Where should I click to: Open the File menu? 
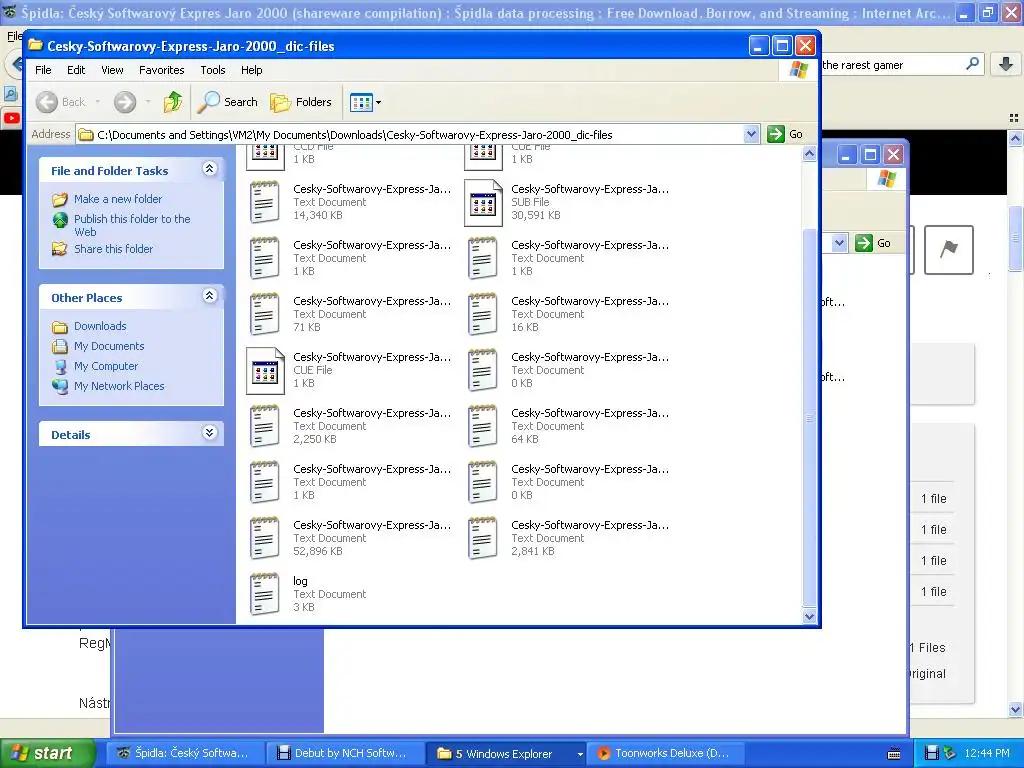click(43, 70)
